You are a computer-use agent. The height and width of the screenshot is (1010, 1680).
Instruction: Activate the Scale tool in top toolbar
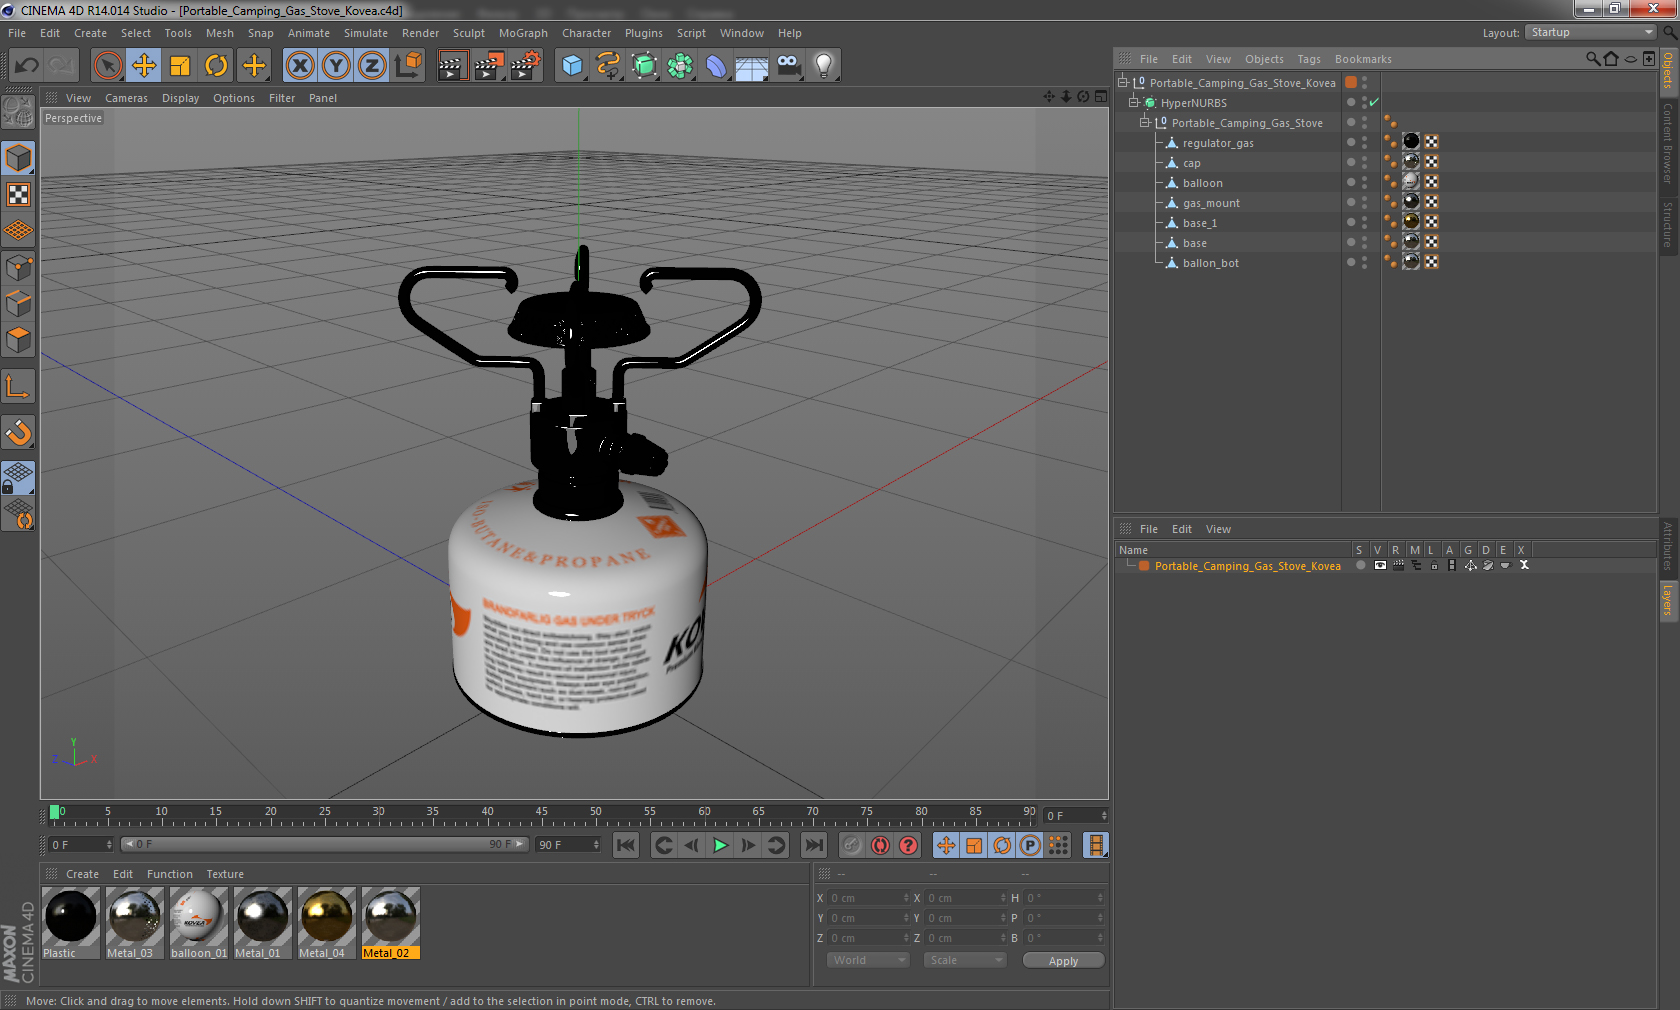pyautogui.click(x=180, y=66)
